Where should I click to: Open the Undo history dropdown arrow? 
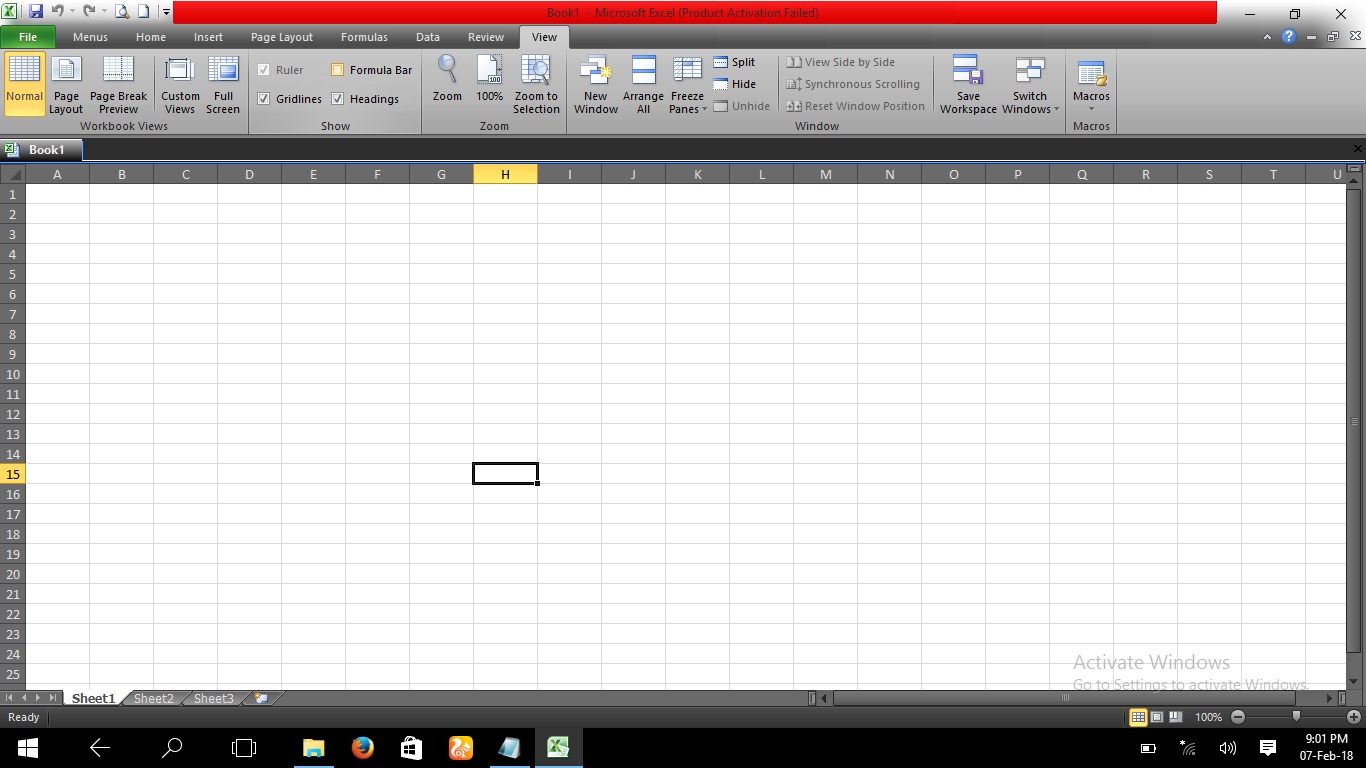[72, 12]
